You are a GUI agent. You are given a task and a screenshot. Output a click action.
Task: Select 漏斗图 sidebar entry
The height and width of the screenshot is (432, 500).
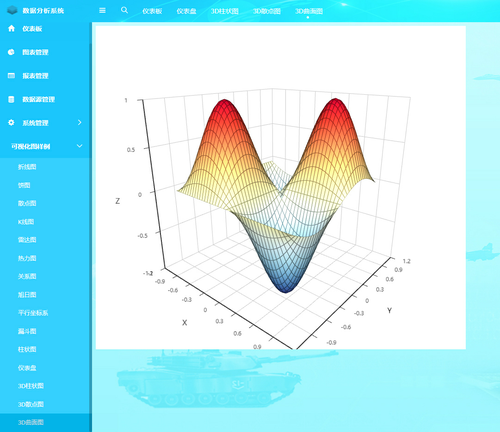[27, 331]
